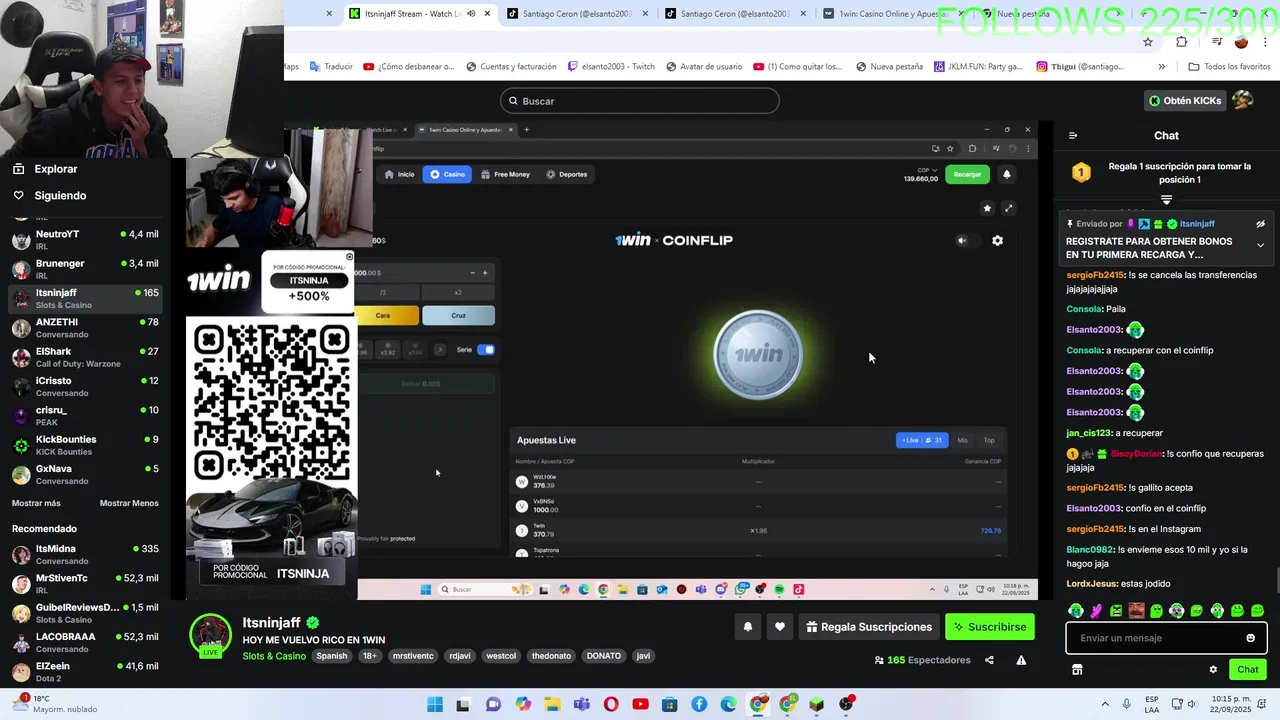1280x720 pixels.
Task: Open Coinflip settings gear
Action: (x=997, y=240)
